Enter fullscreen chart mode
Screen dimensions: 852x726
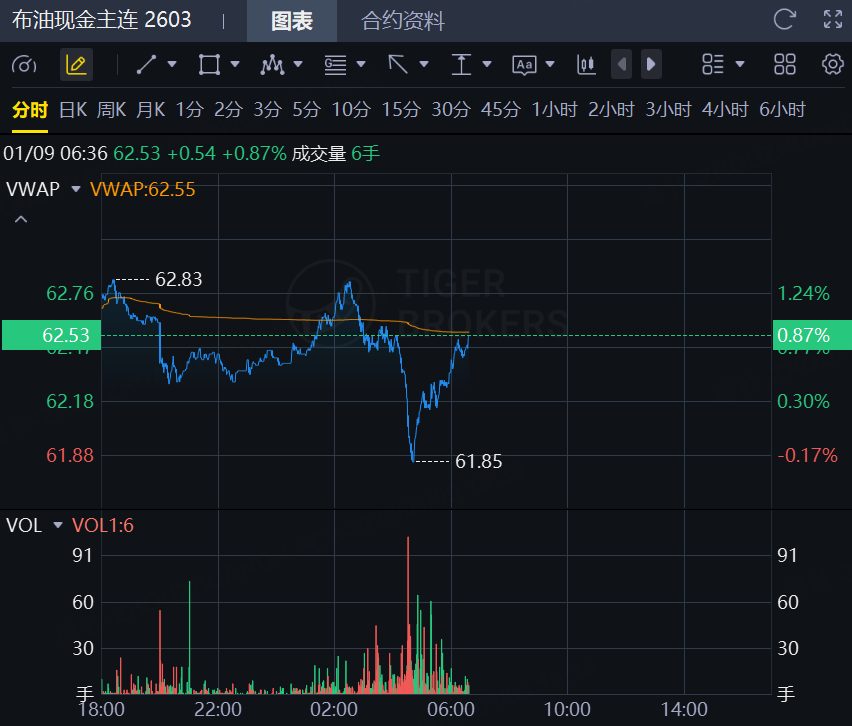832,19
